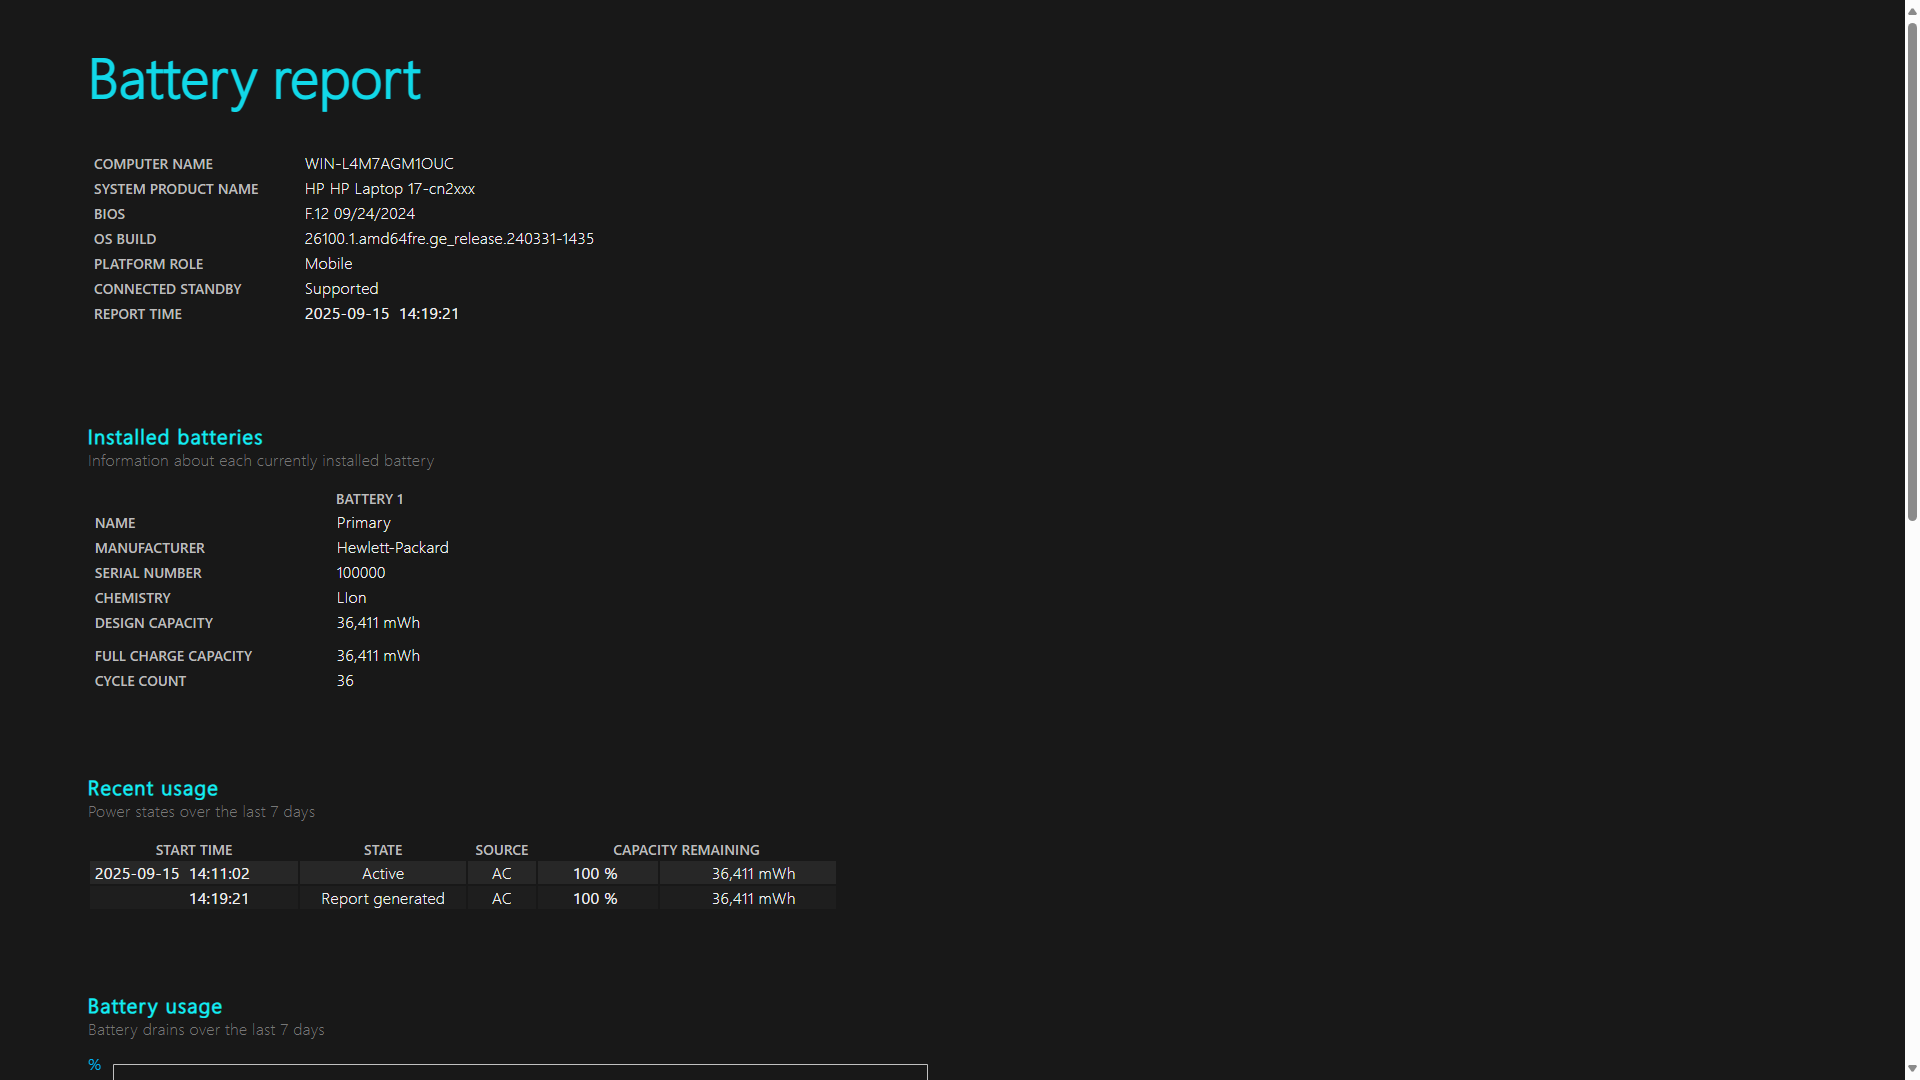Click the Battery report title
Image resolution: width=1920 pixels, height=1080 pixels.
(255, 79)
